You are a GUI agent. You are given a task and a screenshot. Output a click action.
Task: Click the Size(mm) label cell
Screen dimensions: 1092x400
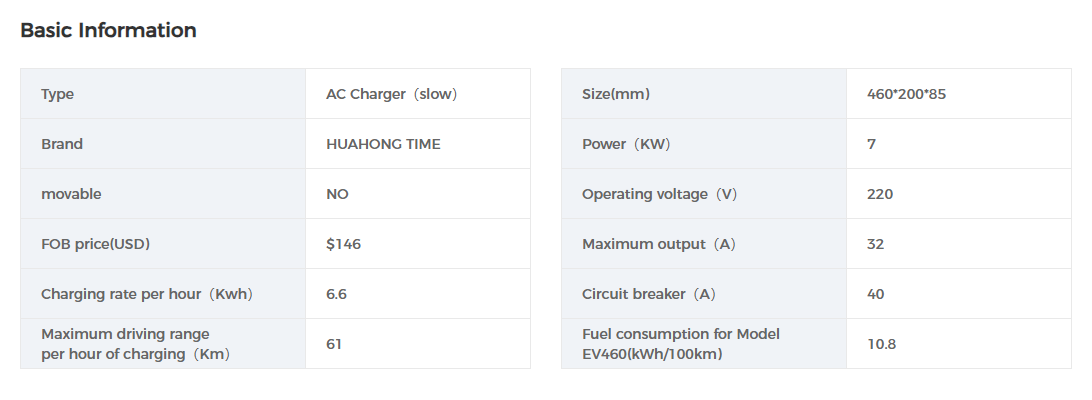(616, 94)
